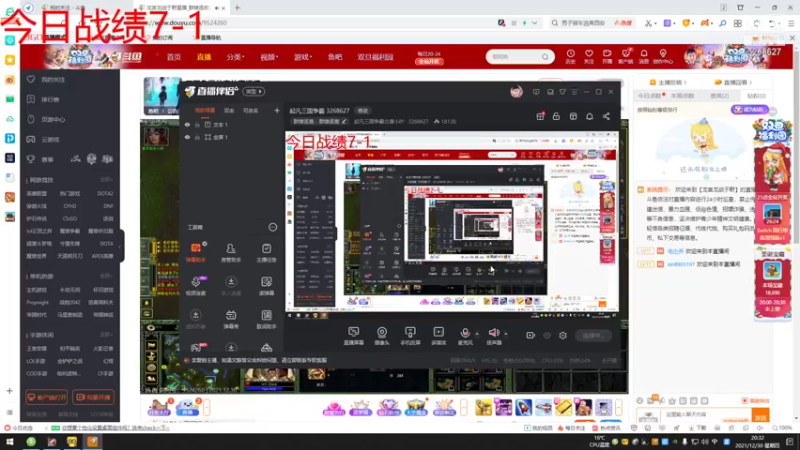Expand 全部 for the 网游竞技 category
800x450 pixels.
[106, 180]
